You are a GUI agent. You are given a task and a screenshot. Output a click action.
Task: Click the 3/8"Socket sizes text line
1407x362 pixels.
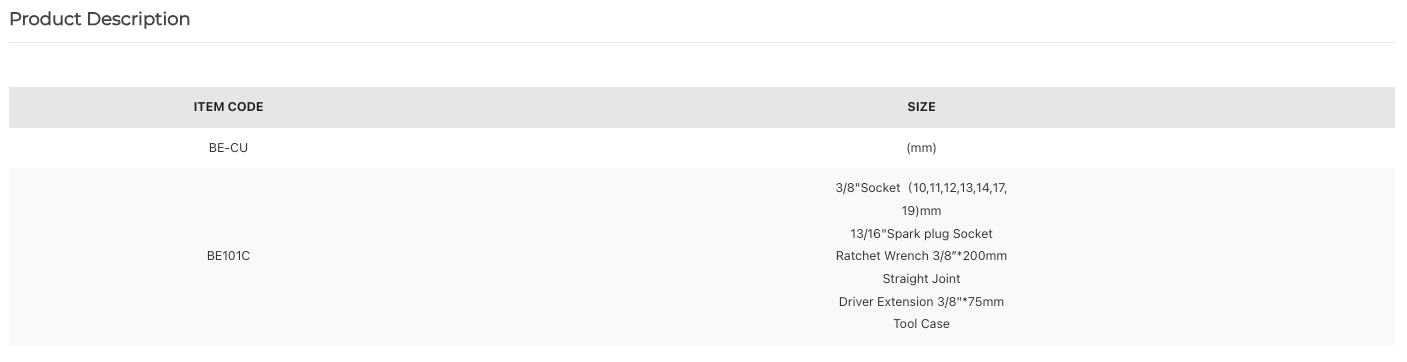tap(921, 188)
